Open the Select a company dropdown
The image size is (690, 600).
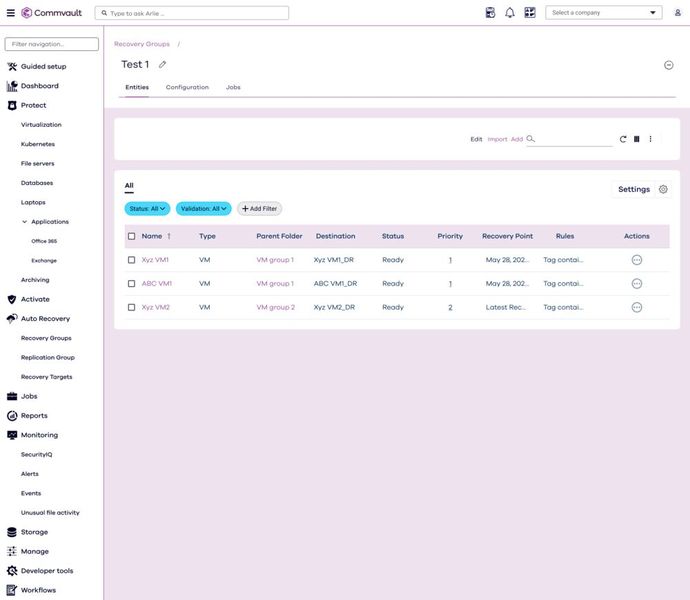(x=604, y=13)
